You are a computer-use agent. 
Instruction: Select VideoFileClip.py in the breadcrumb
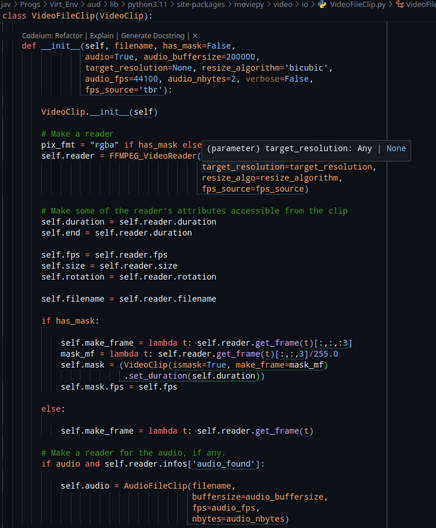(x=358, y=4)
